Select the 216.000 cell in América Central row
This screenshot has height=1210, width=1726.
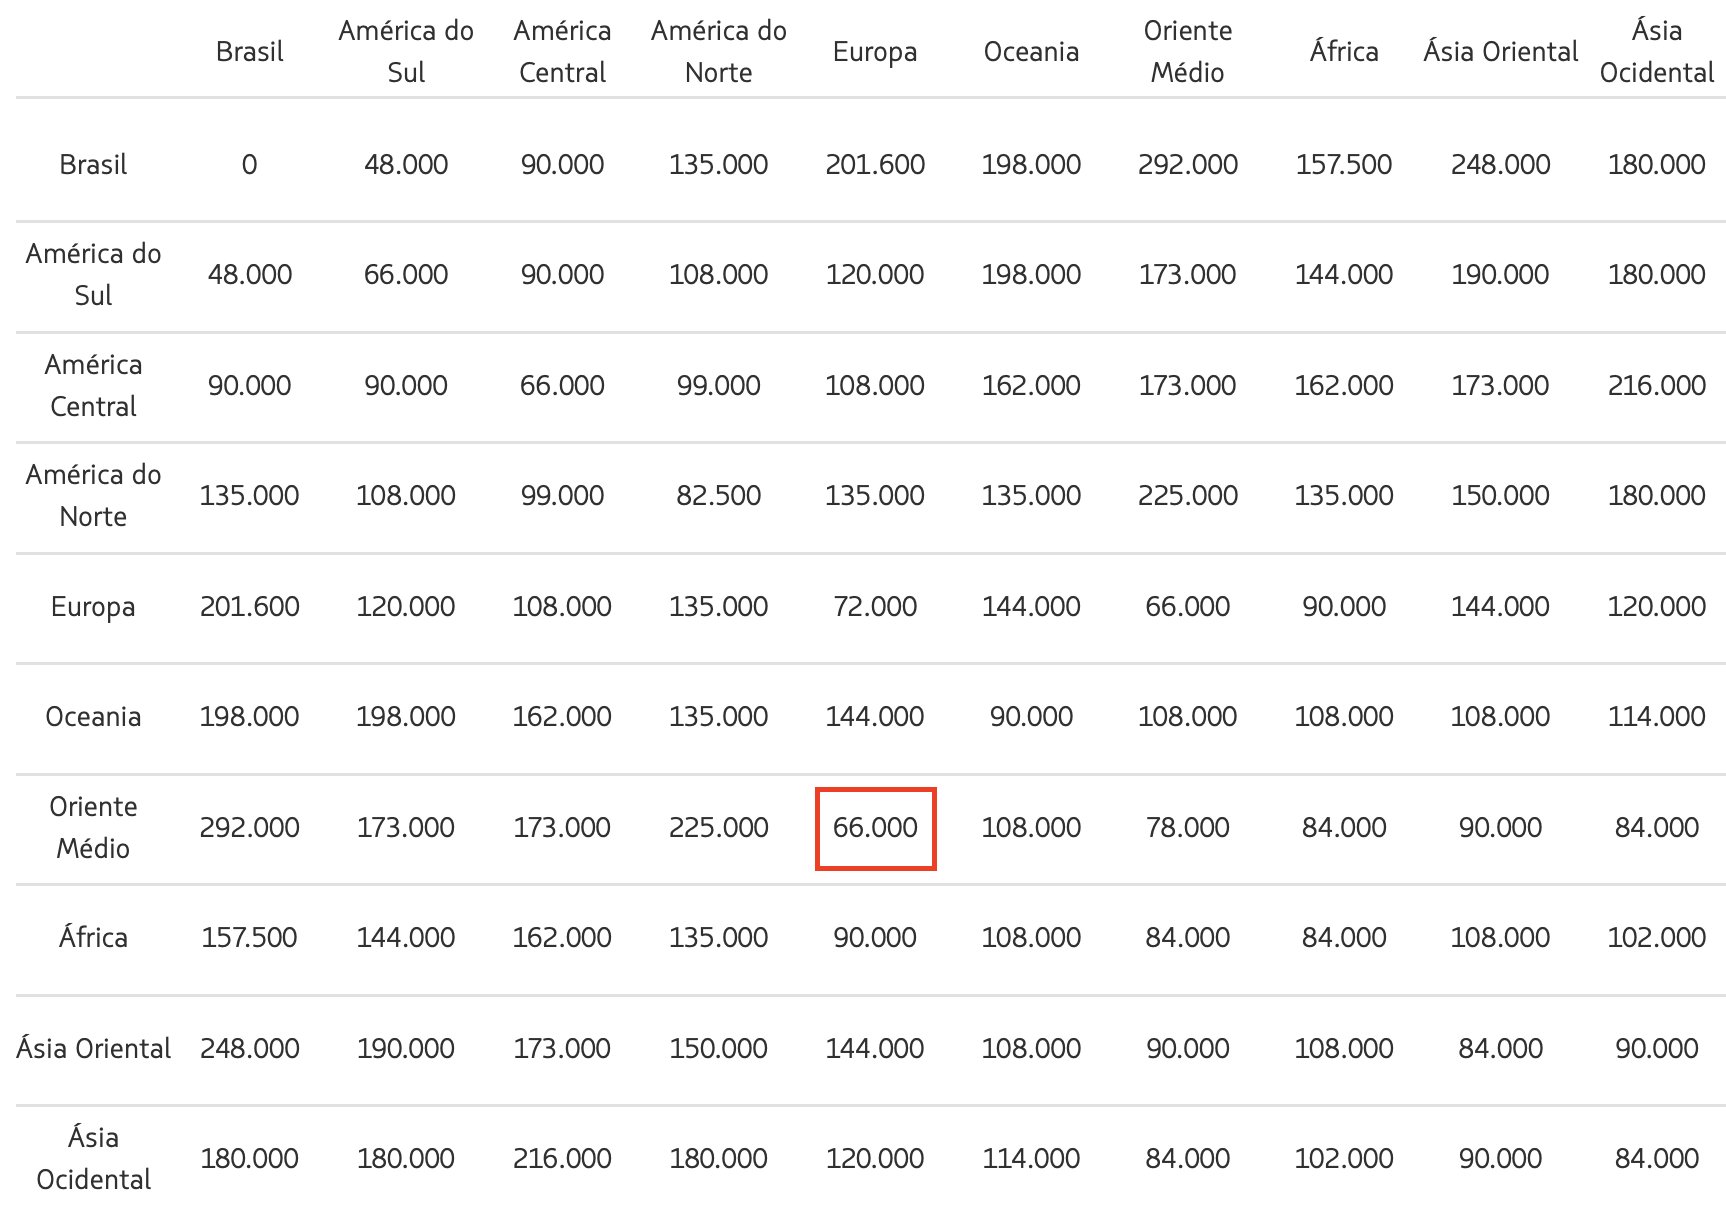coord(1656,386)
